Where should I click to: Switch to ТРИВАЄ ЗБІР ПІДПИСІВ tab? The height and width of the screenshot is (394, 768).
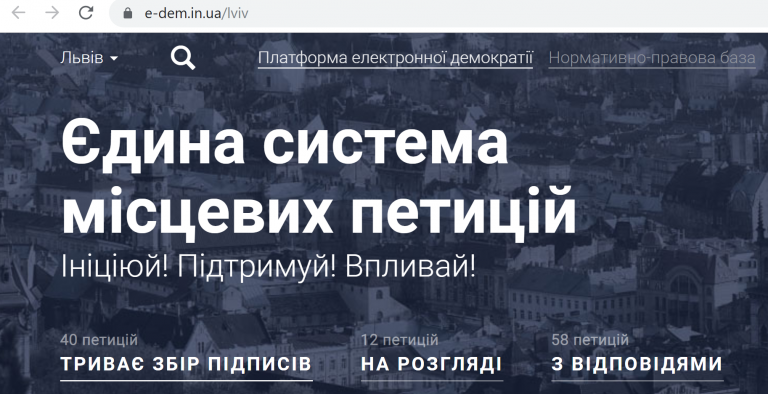pyautogui.click(x=186, y=364)
